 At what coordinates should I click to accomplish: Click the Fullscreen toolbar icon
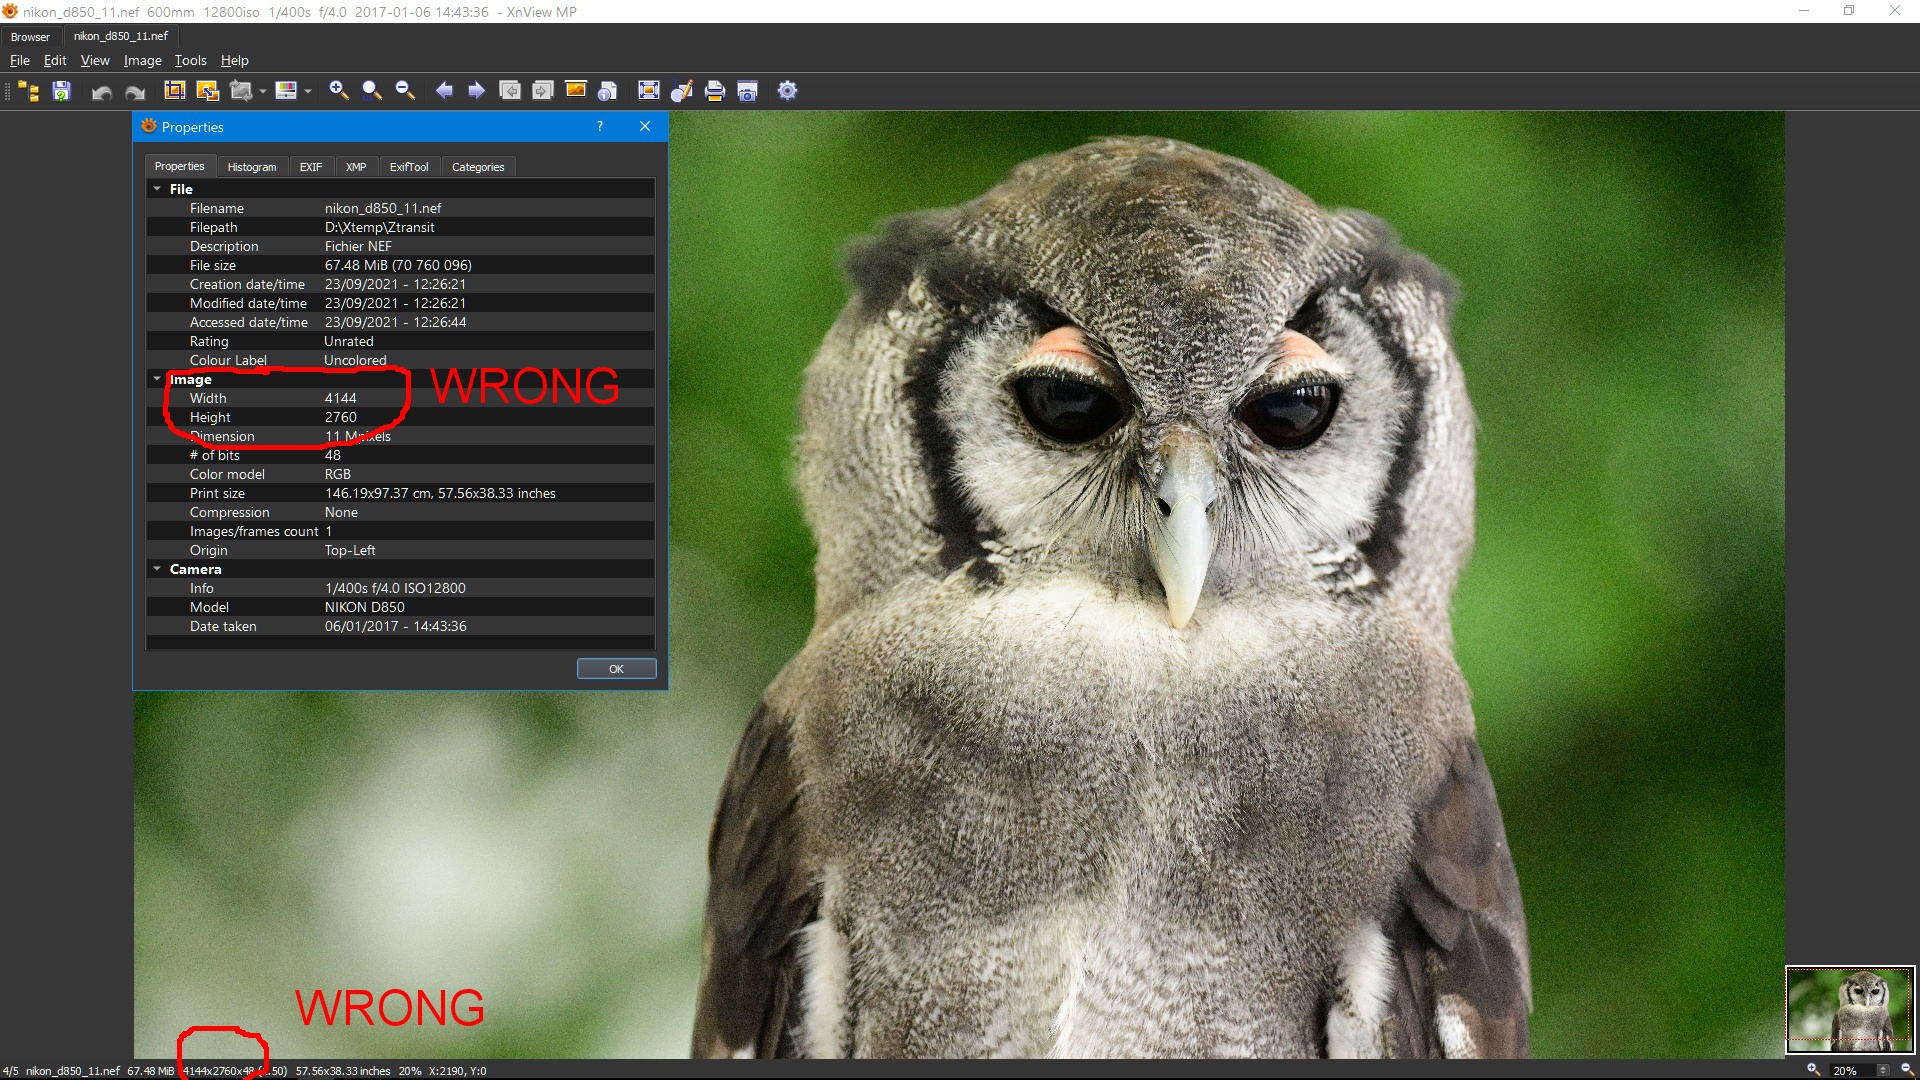tap(648, 91)
